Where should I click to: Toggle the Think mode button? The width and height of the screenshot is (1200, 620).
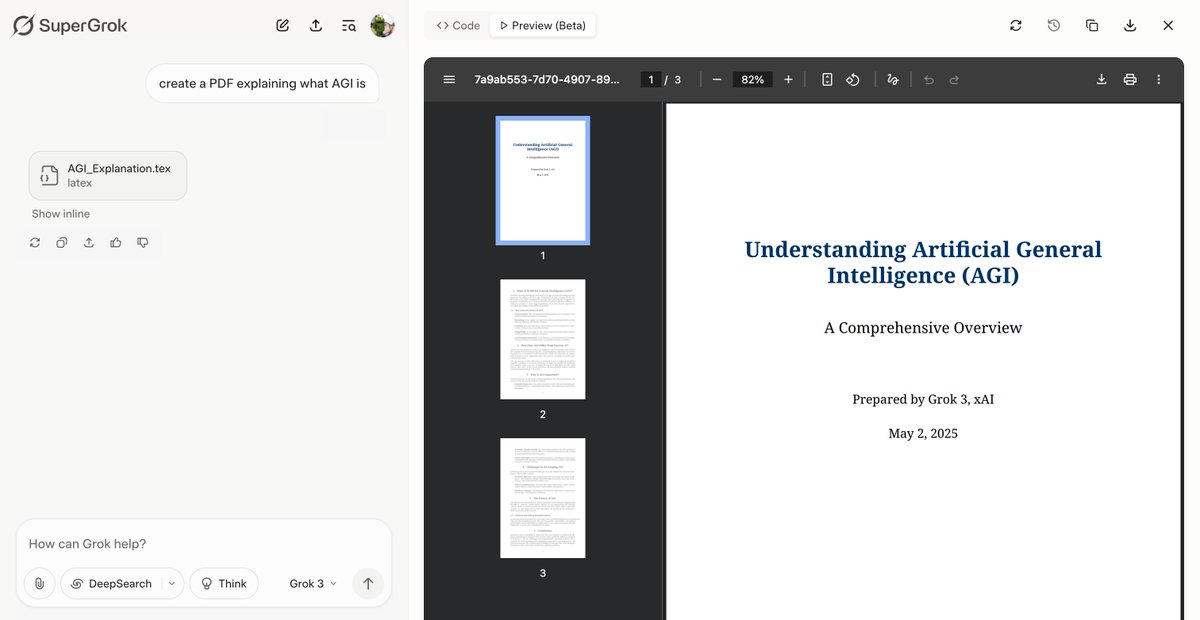(x=224, y=584)
